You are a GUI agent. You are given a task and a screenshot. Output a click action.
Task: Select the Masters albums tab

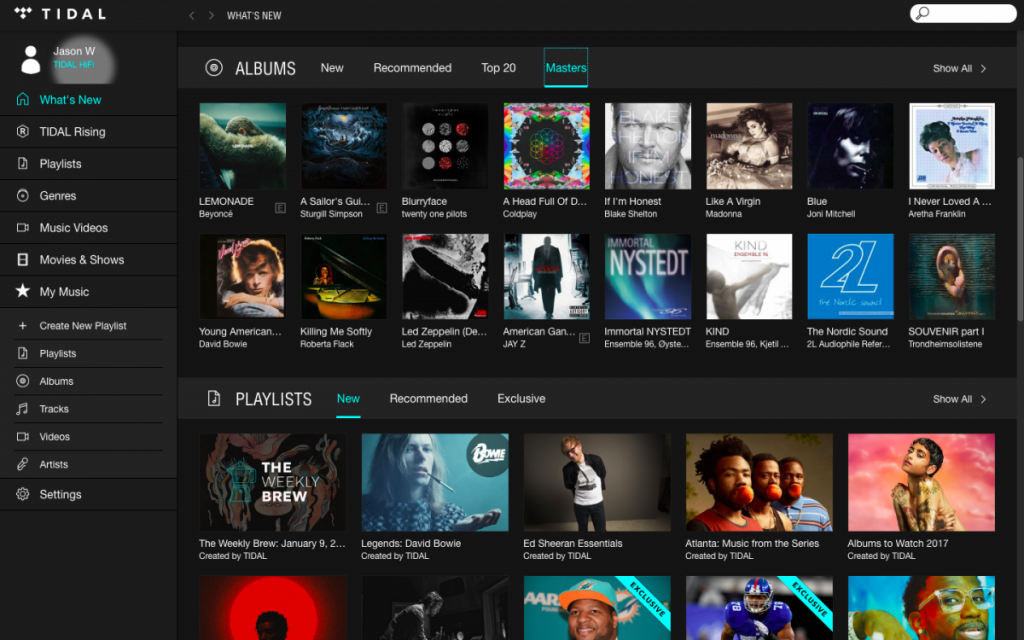pyautogui.click(x=566, y=67)
